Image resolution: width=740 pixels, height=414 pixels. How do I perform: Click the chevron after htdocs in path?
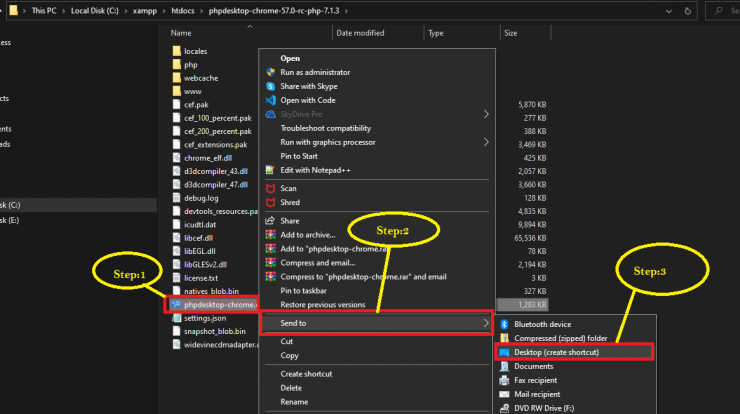(202, 11)
